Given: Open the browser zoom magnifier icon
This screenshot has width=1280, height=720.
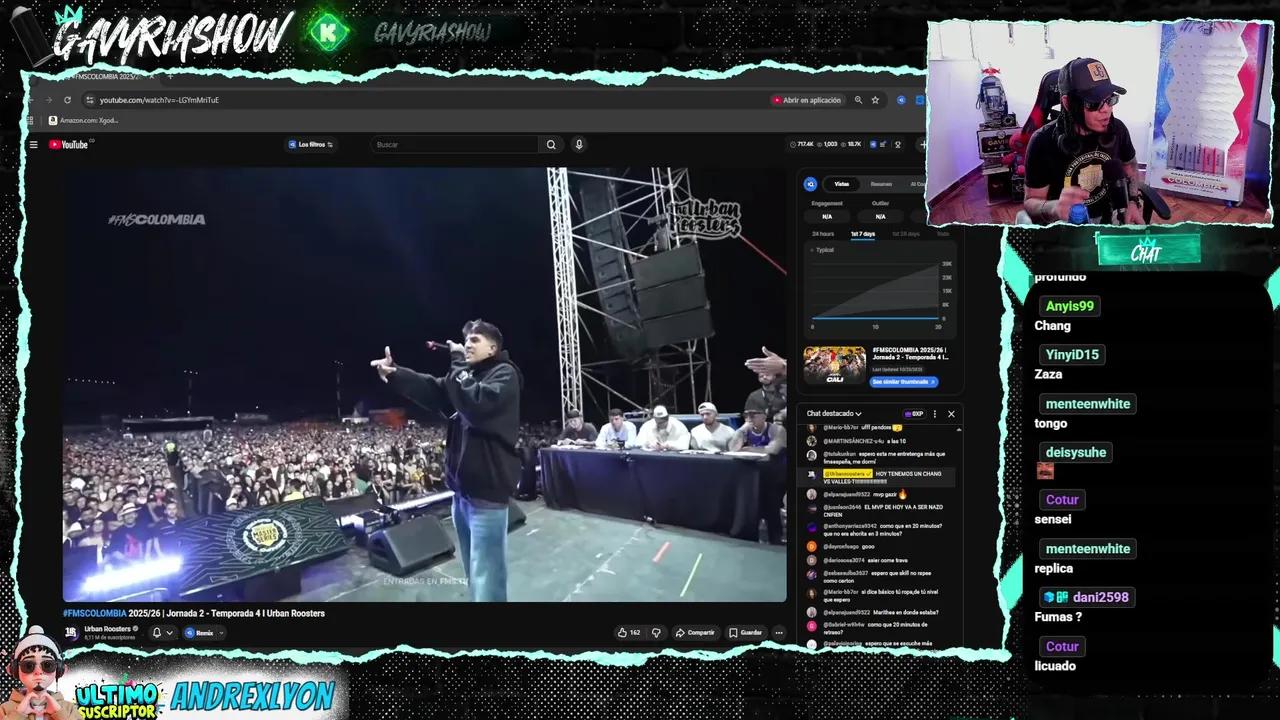Looking at the screenshot, I should tap(858, 100).
